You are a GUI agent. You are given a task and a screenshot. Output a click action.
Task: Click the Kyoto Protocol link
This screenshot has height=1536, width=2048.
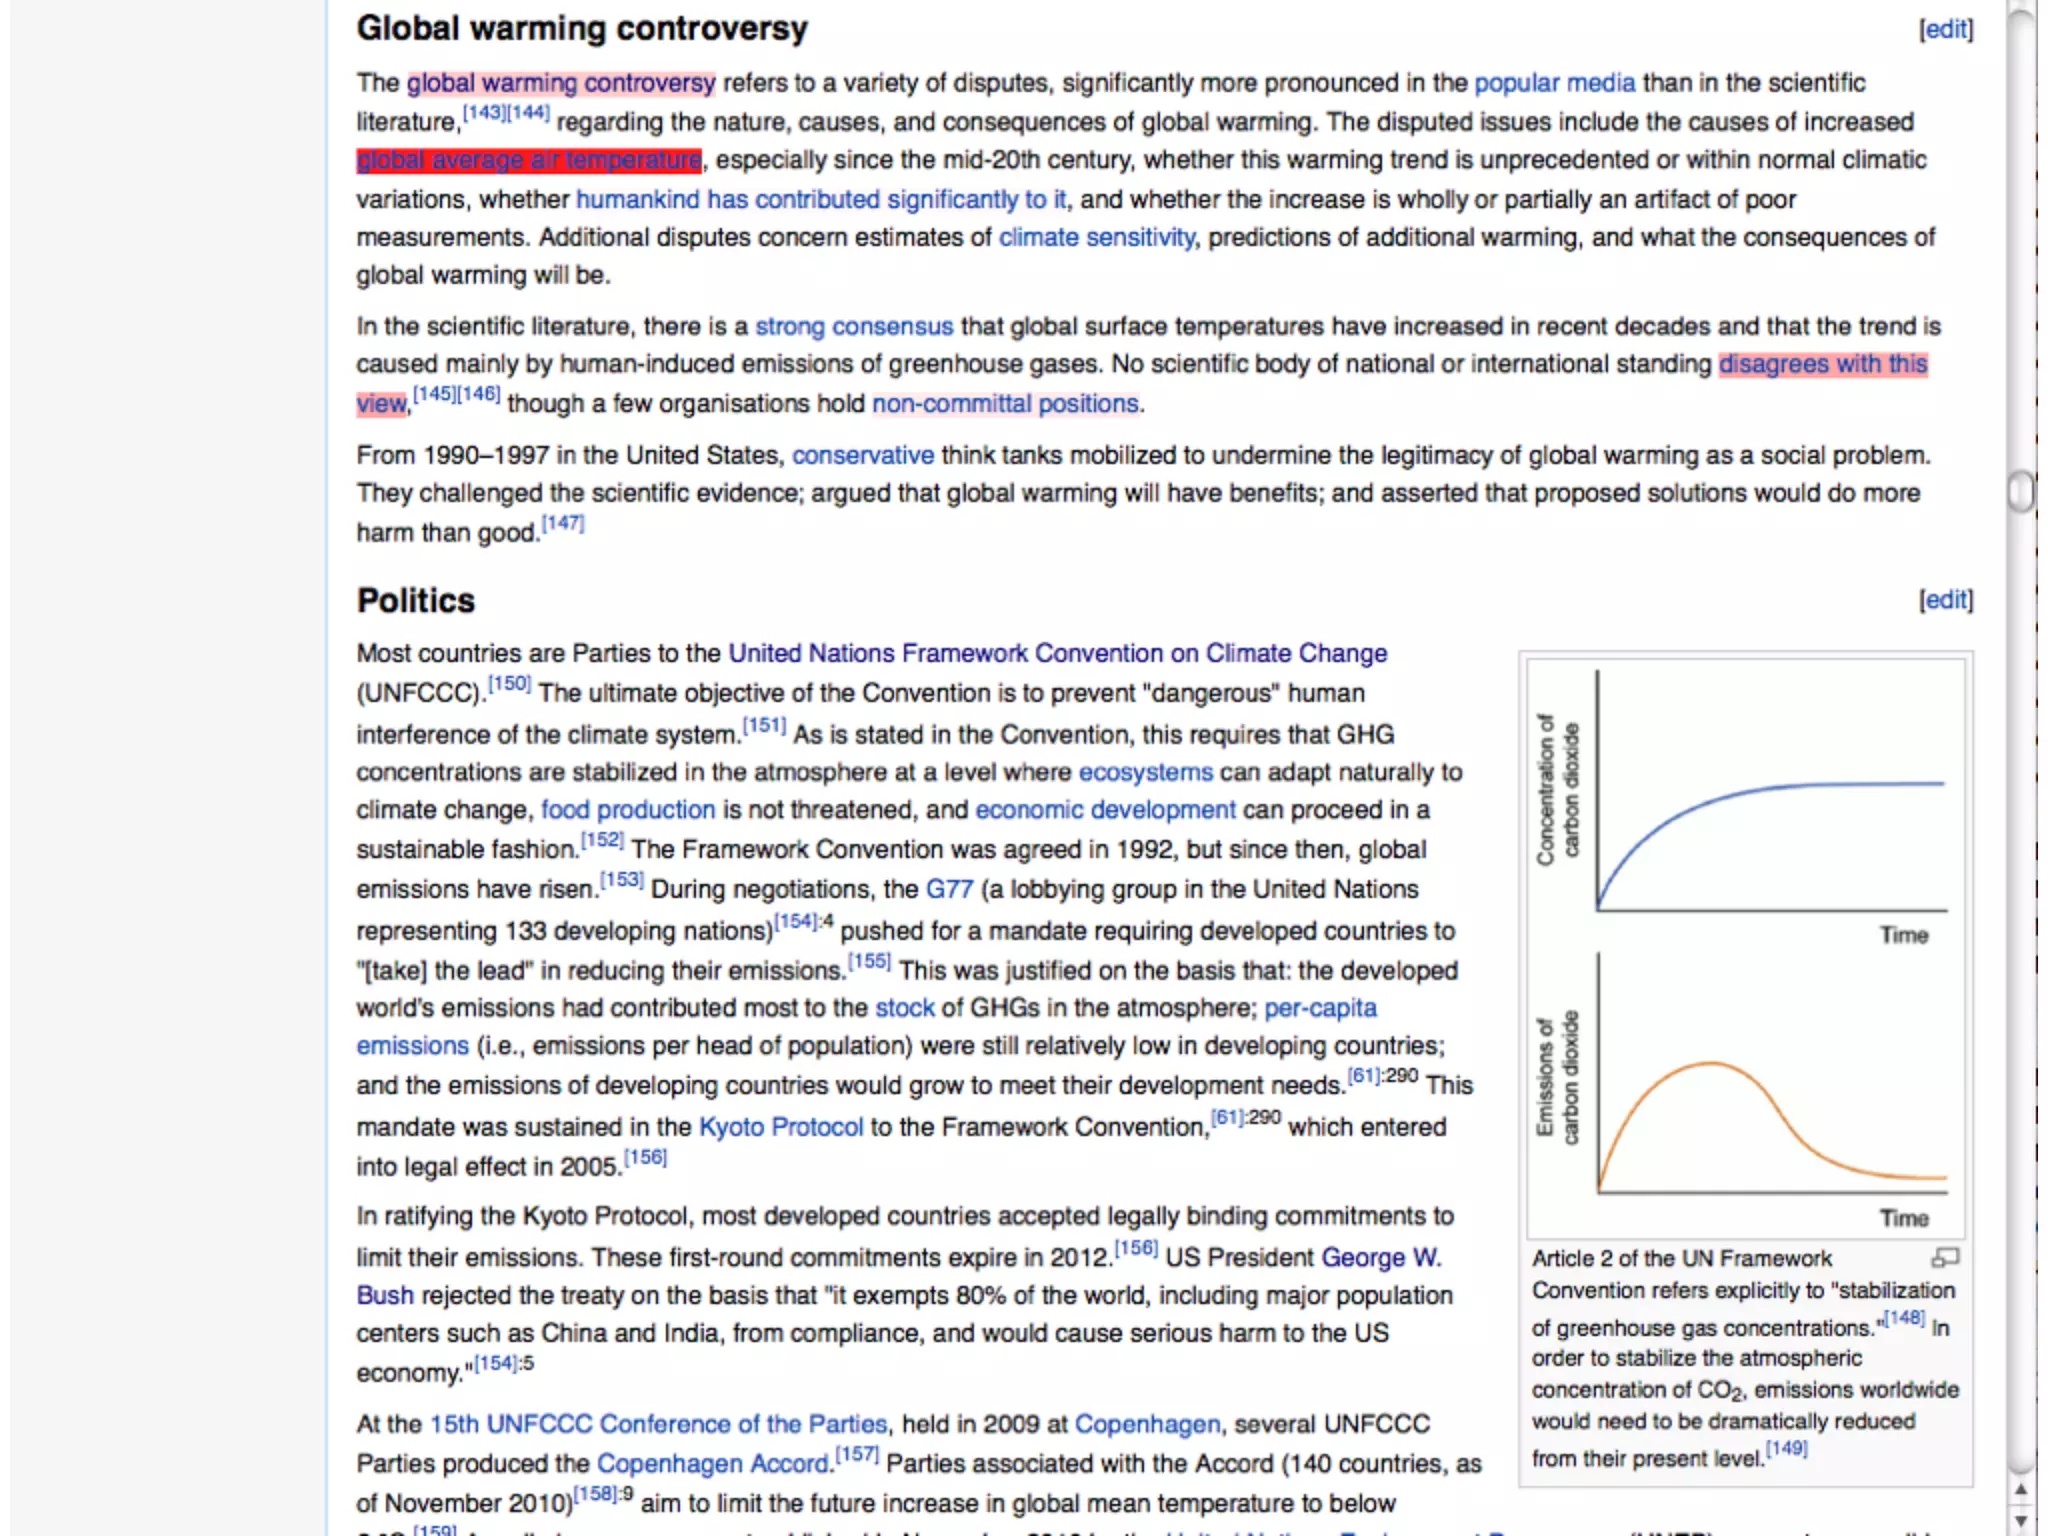point(780,1127)
